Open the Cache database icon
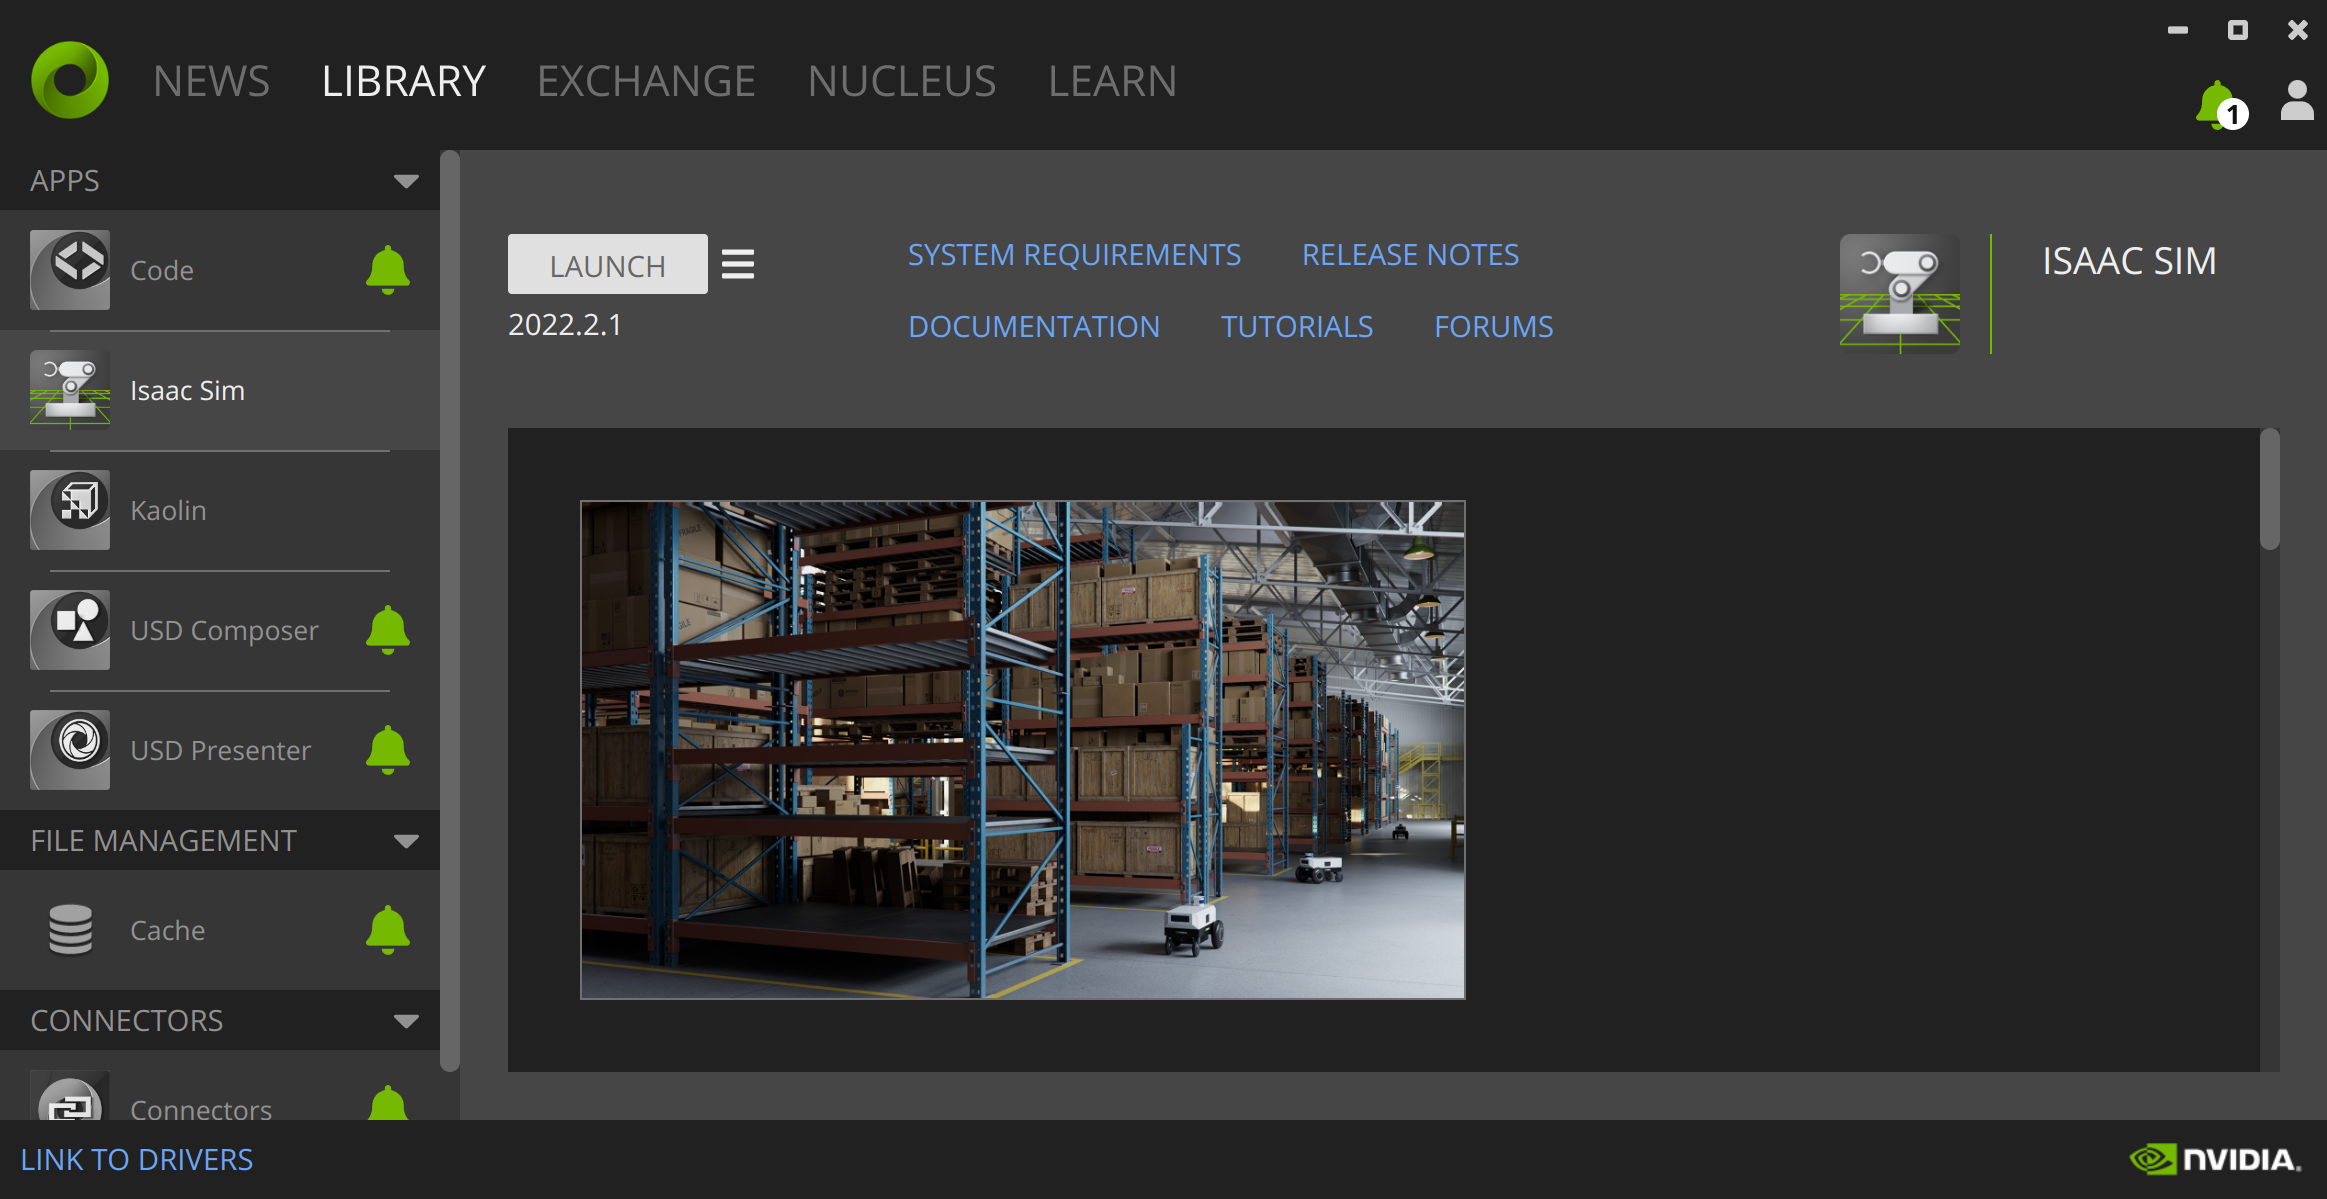 pos(70,930)
